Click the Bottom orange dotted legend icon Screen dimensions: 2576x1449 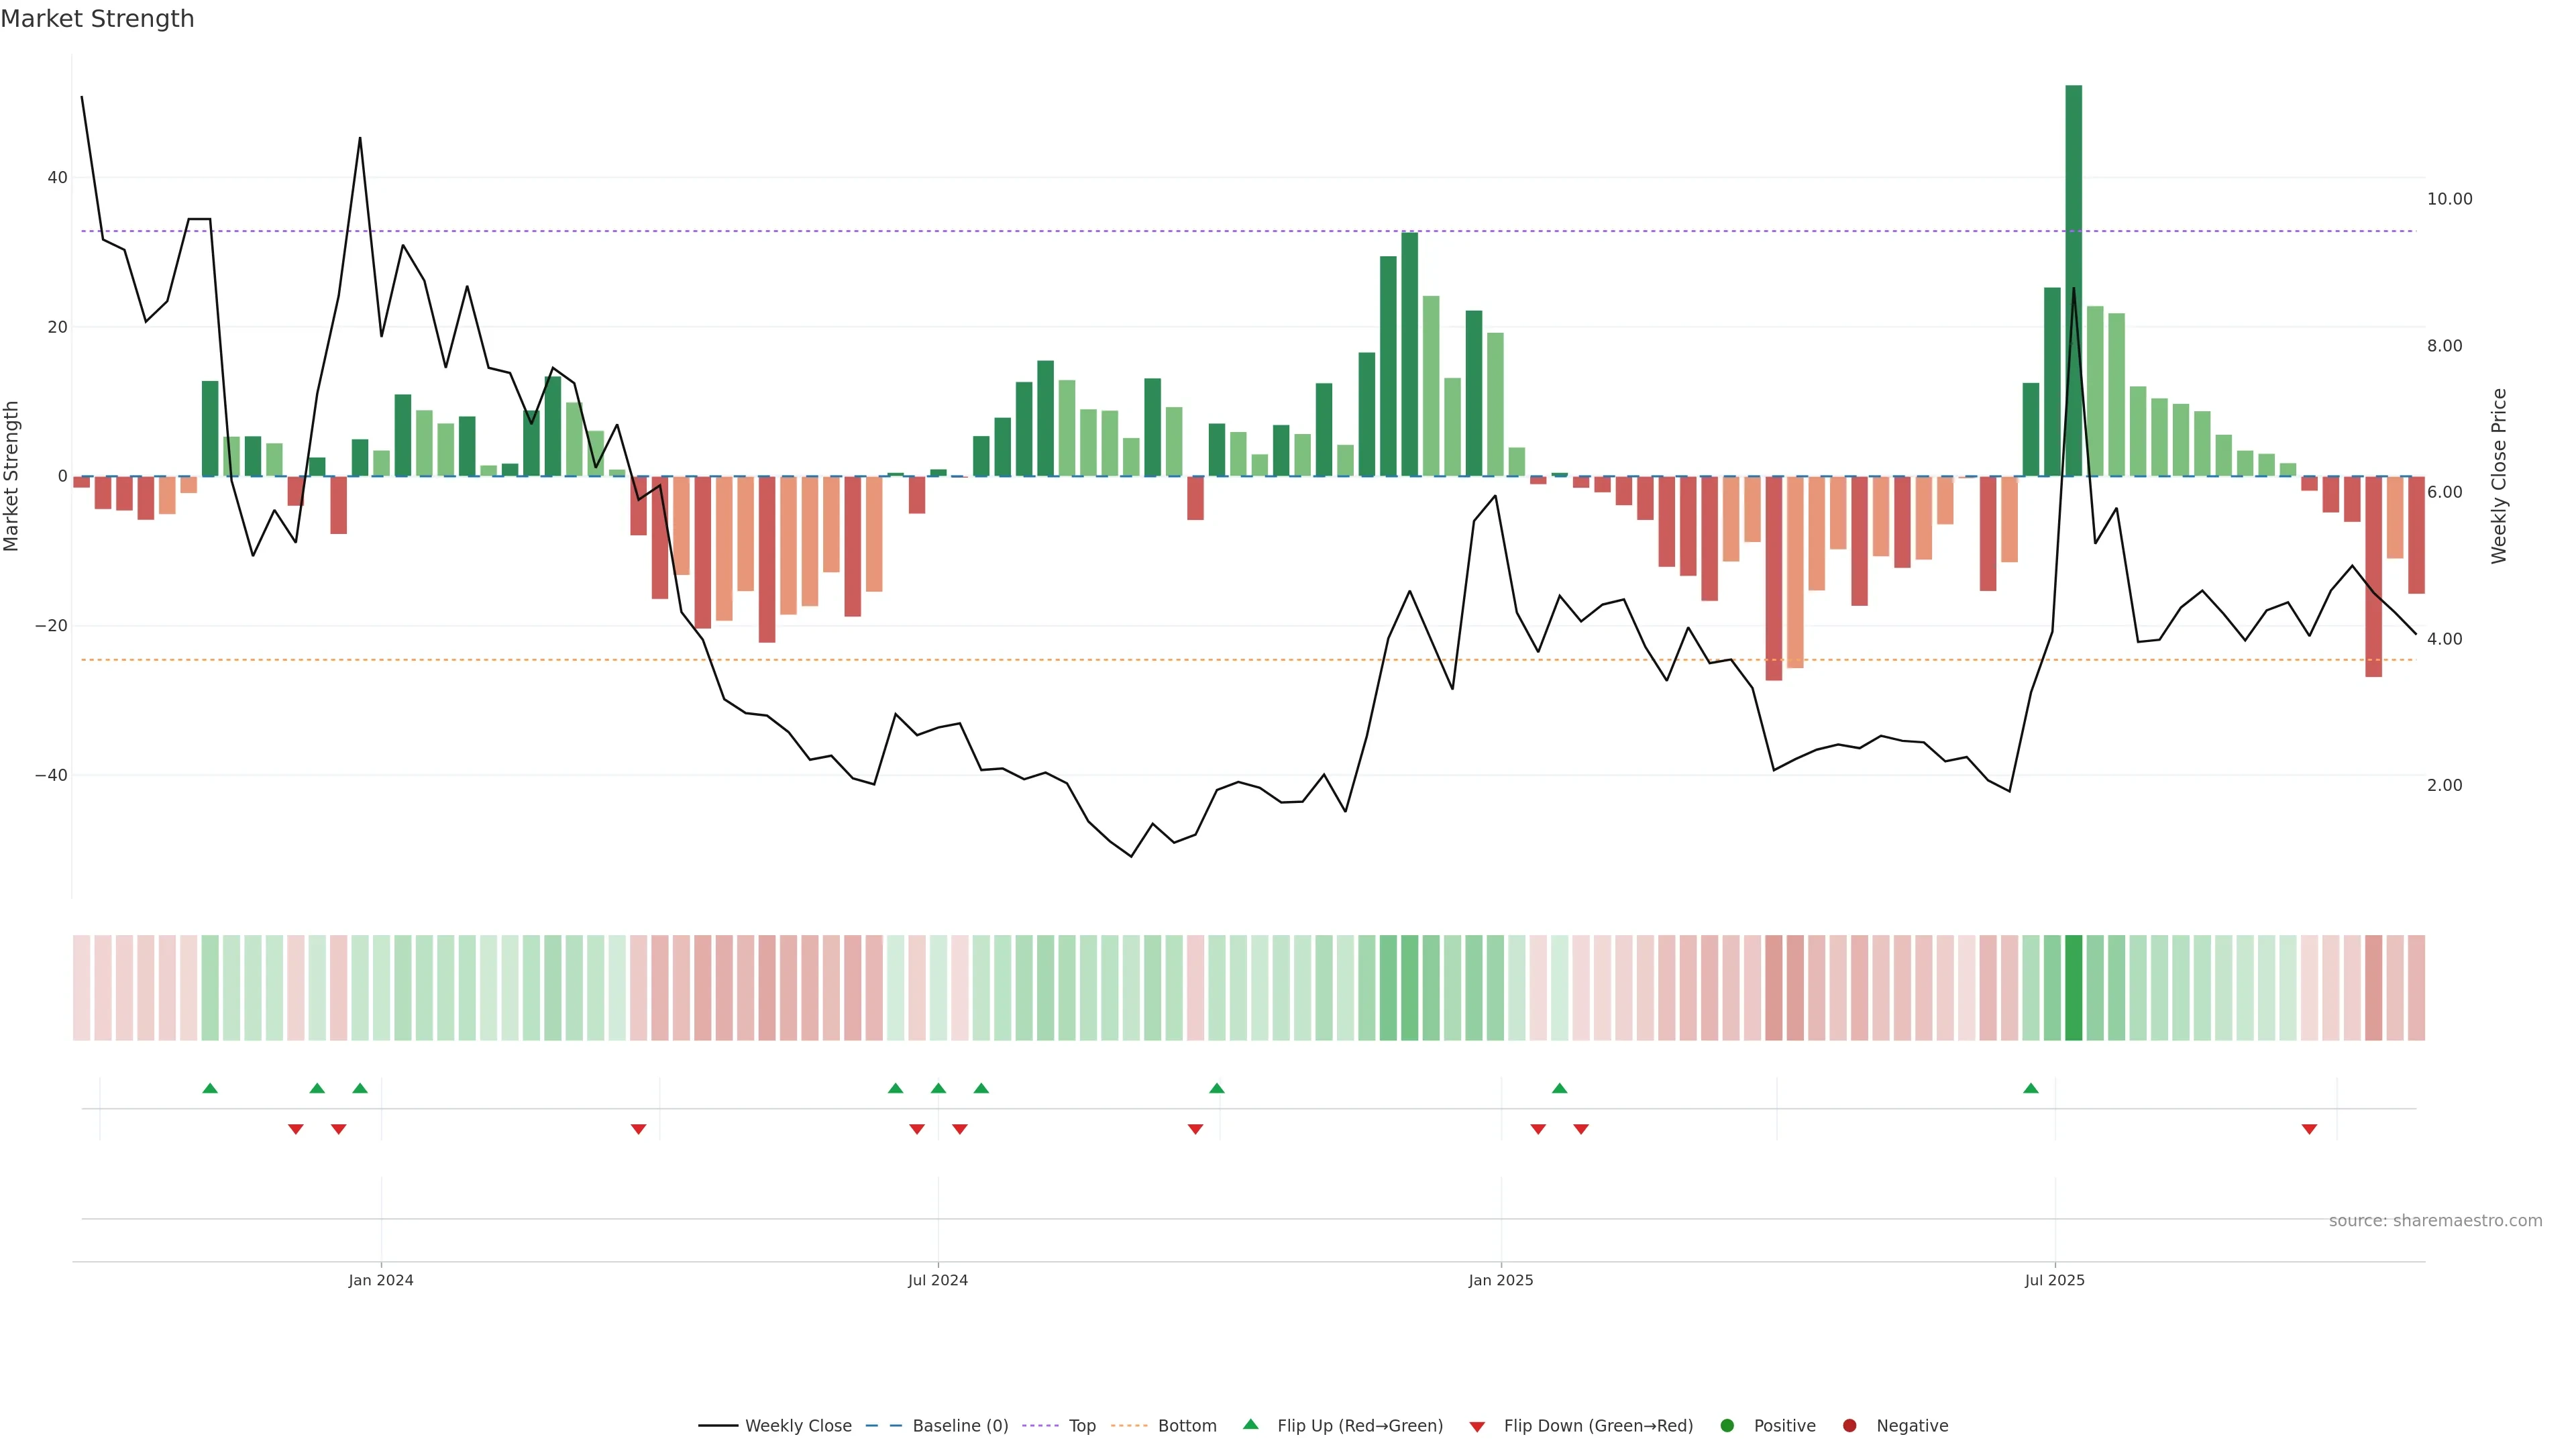pos(1129,1426)
